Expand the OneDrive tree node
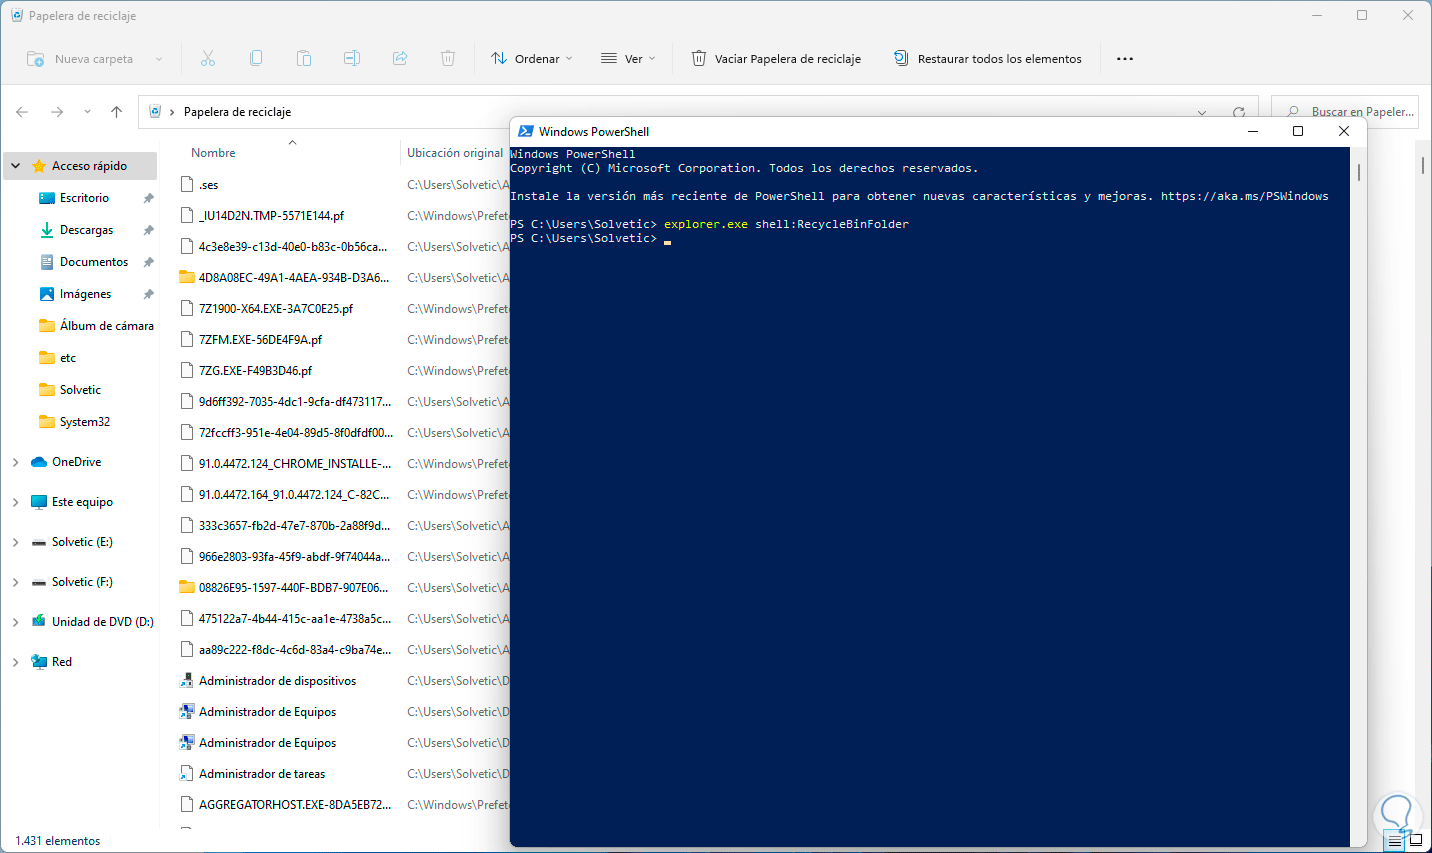 pos(16,462)
